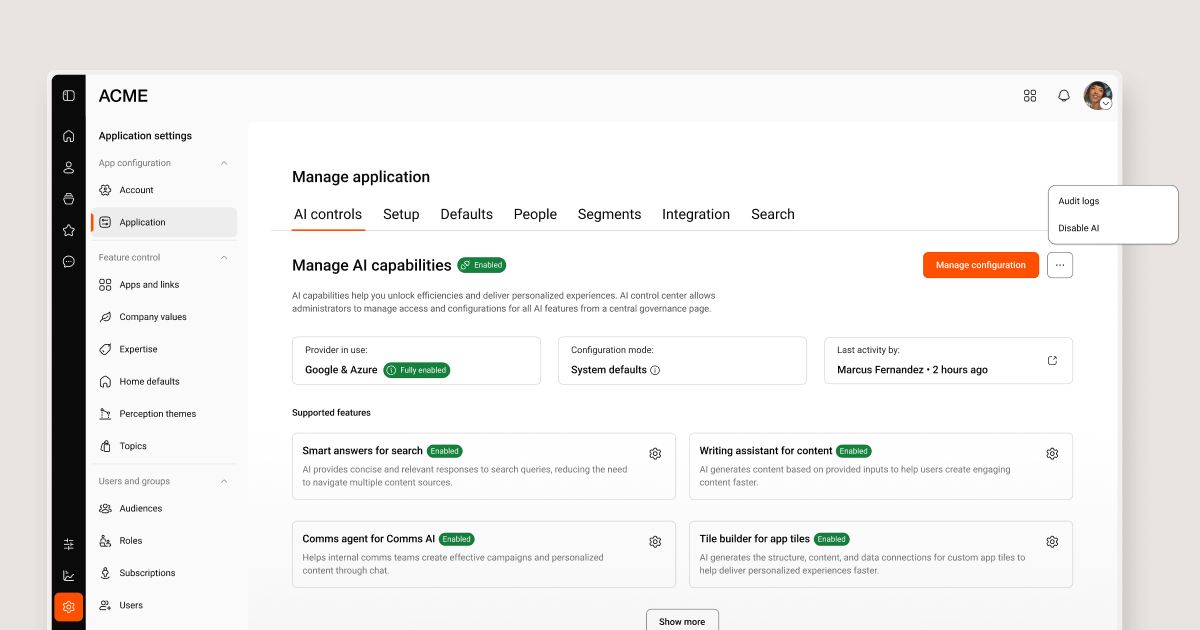
Task: Open the person icon in left rail
Action: click(x=69, y=167)
